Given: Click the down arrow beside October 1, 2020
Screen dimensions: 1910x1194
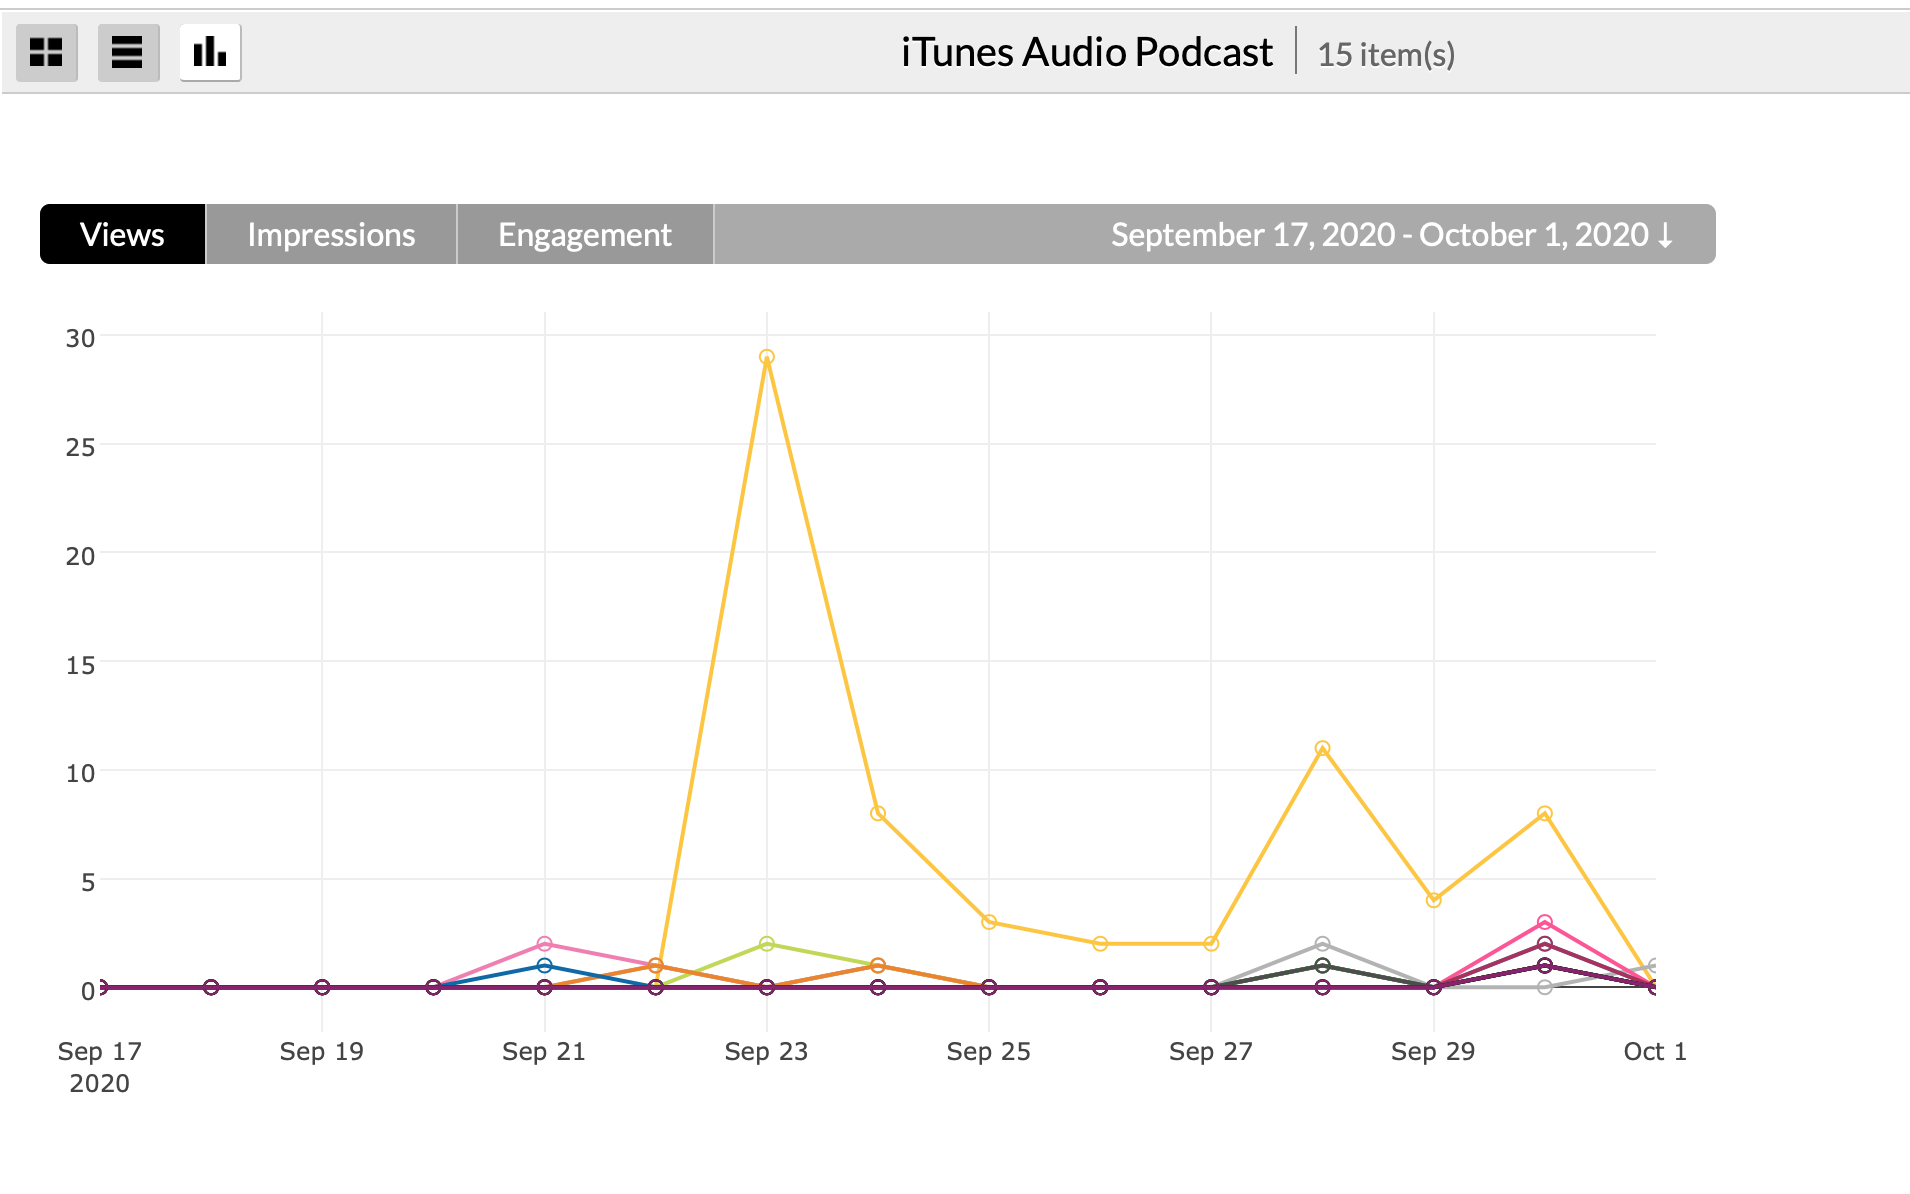Looking at the screenshot, I should click(x=1666, y=235).
